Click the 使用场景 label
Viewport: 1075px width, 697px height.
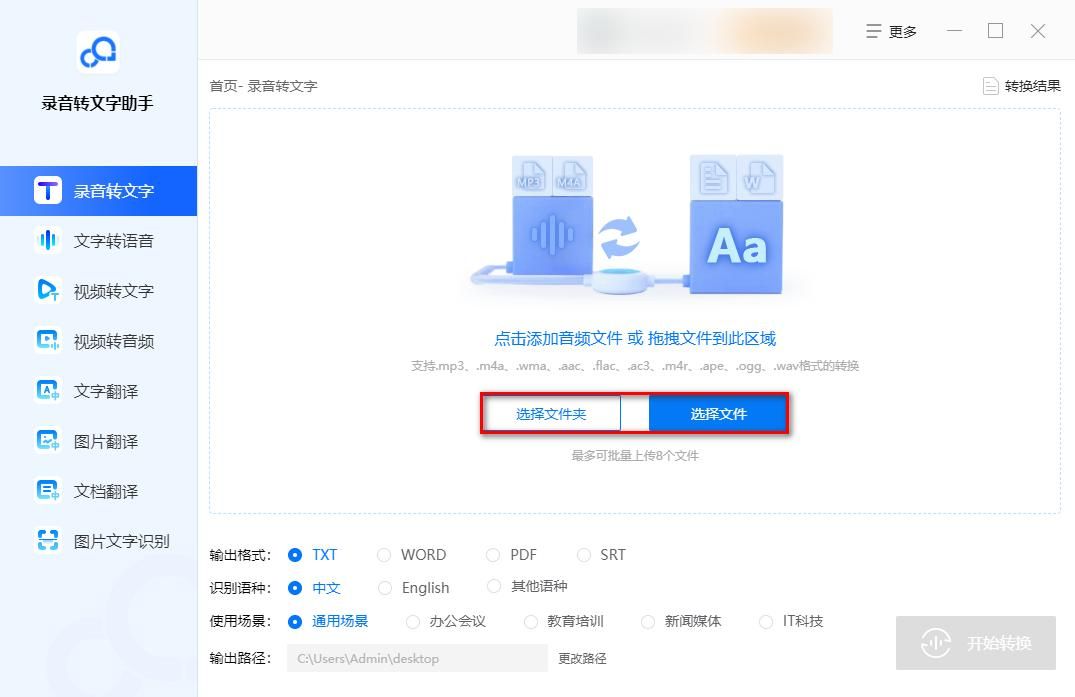[x=240, y=622]
